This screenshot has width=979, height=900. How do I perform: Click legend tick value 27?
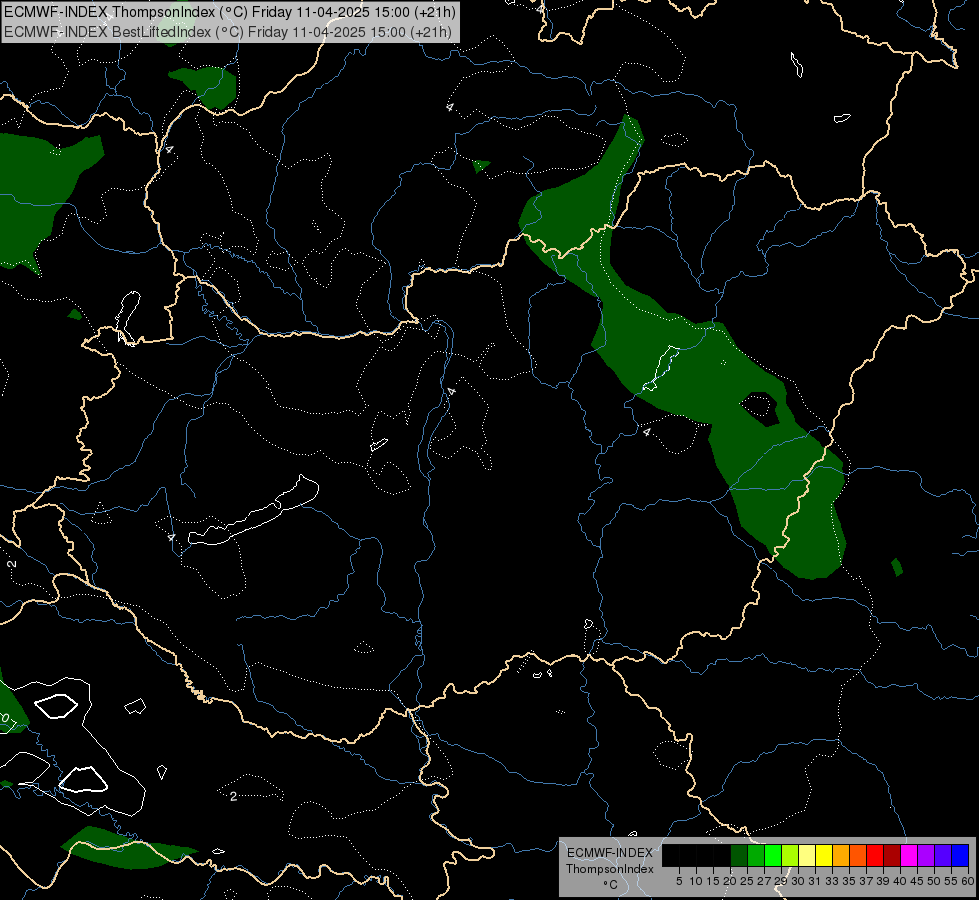coord(764,881)
